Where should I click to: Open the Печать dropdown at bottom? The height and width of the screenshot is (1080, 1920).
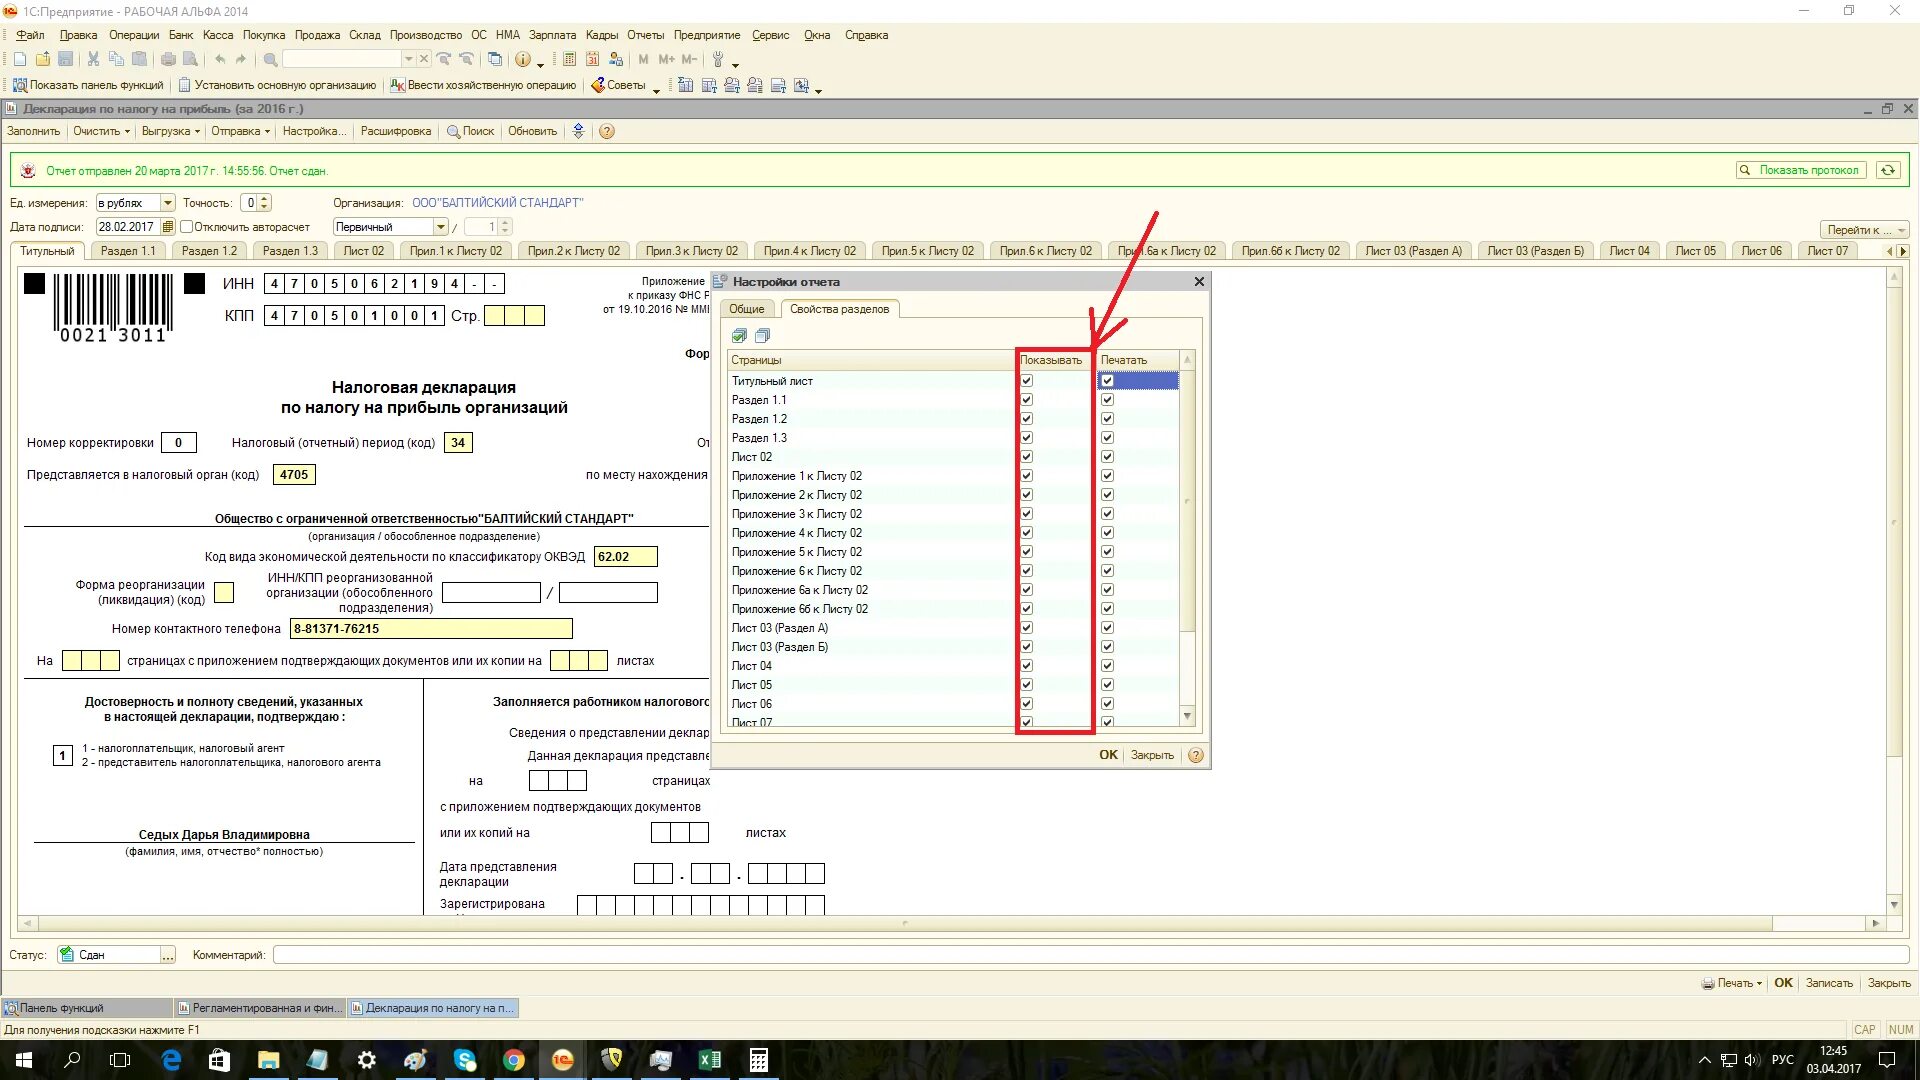point(1732,984)
